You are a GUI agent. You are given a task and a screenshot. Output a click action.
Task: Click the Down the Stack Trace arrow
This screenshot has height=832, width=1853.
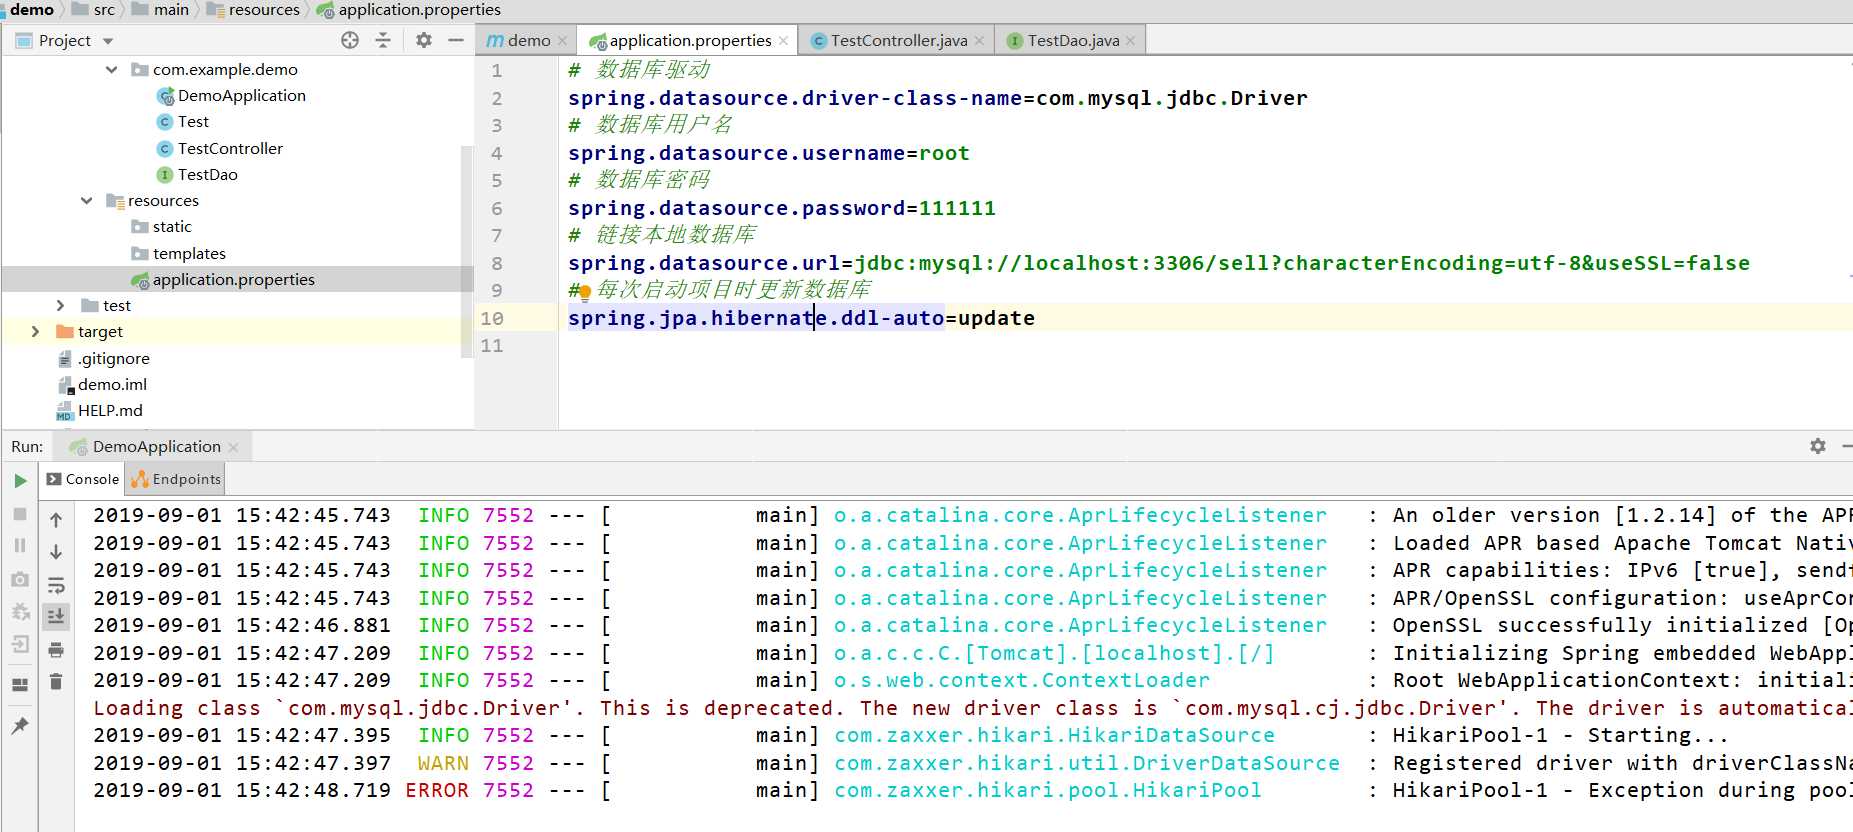coord(56,552)
